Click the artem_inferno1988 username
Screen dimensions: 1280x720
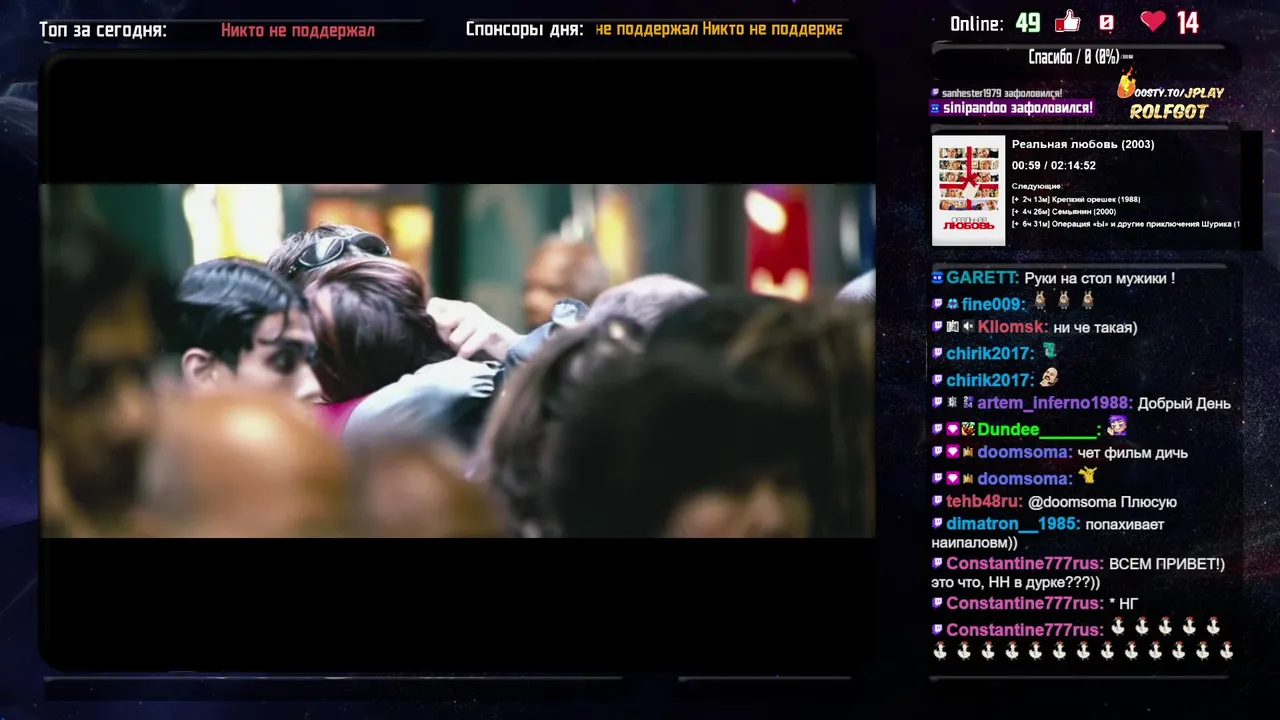[x=1055, y=403]
